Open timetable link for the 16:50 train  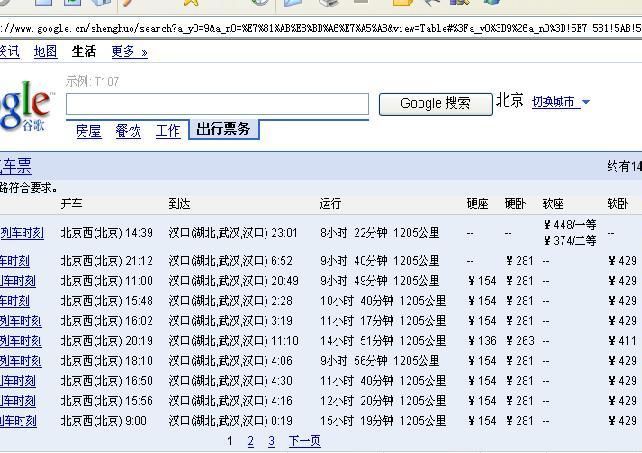(18, 381)
